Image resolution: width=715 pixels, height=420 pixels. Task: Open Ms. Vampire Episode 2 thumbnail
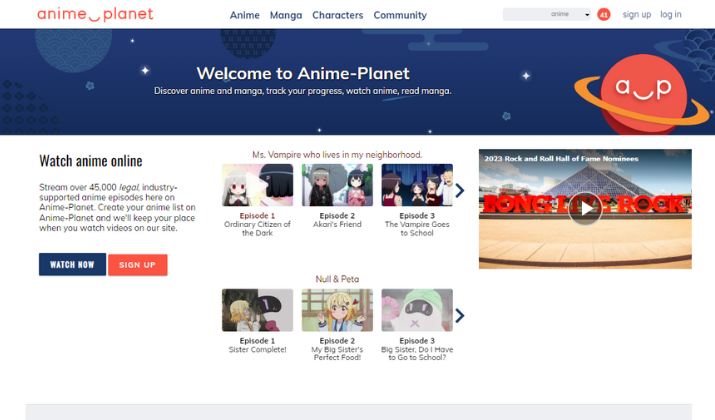[337, 185]
